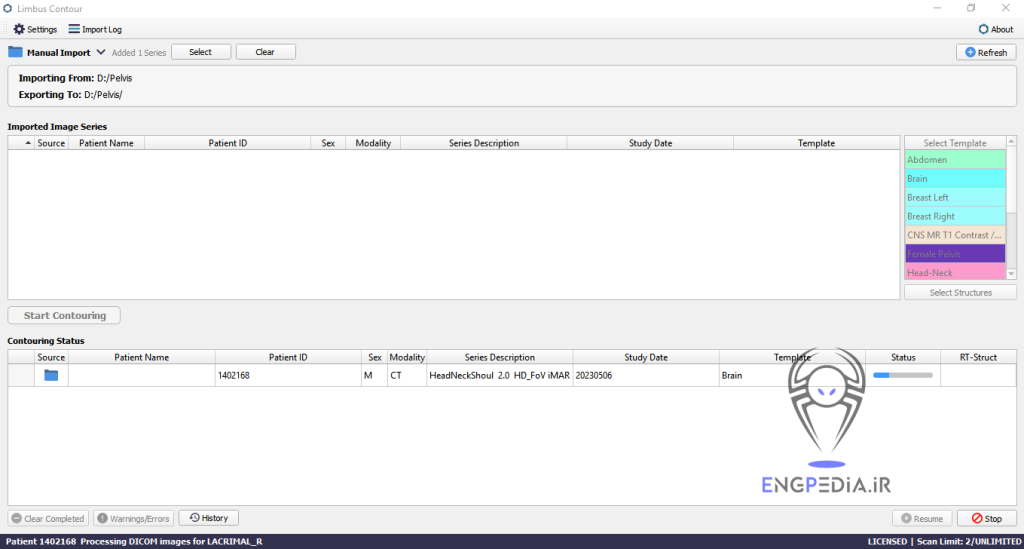Viewport: 1024px width, 549px height.
Task: Click the blue Manual Import folder icon
Action: click(x=15, y=52)
